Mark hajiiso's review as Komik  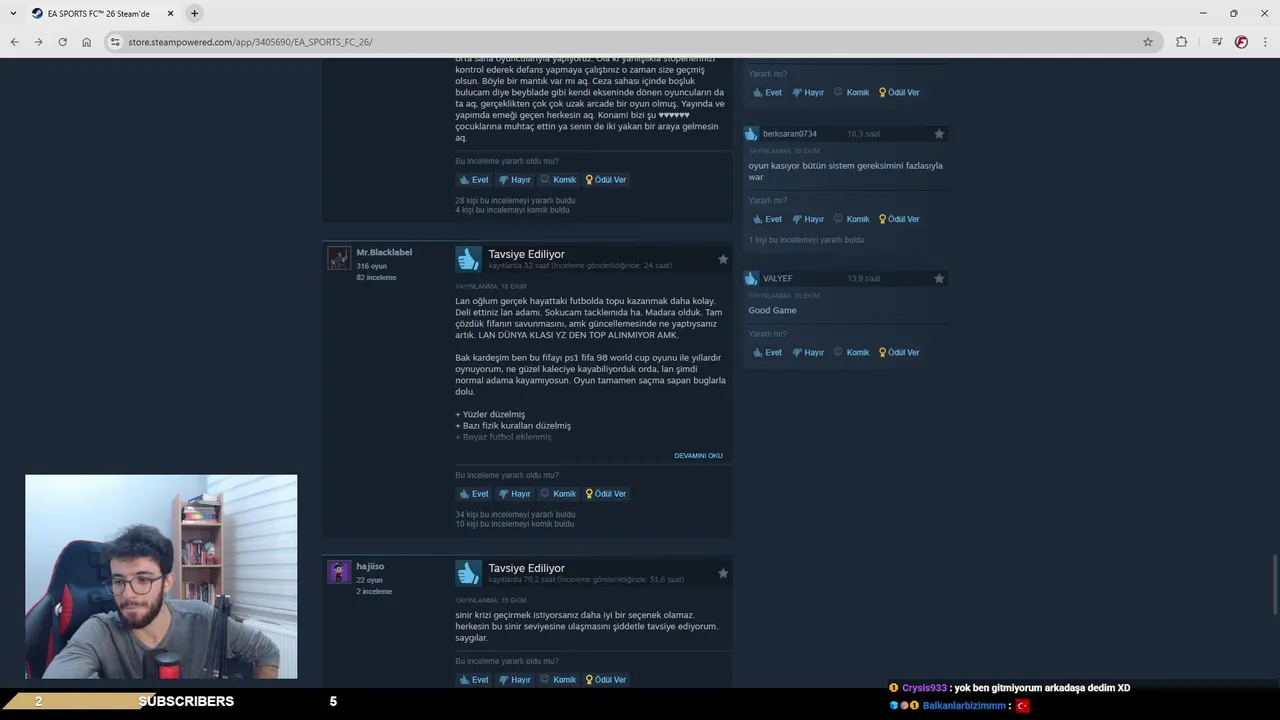(558, 680)
